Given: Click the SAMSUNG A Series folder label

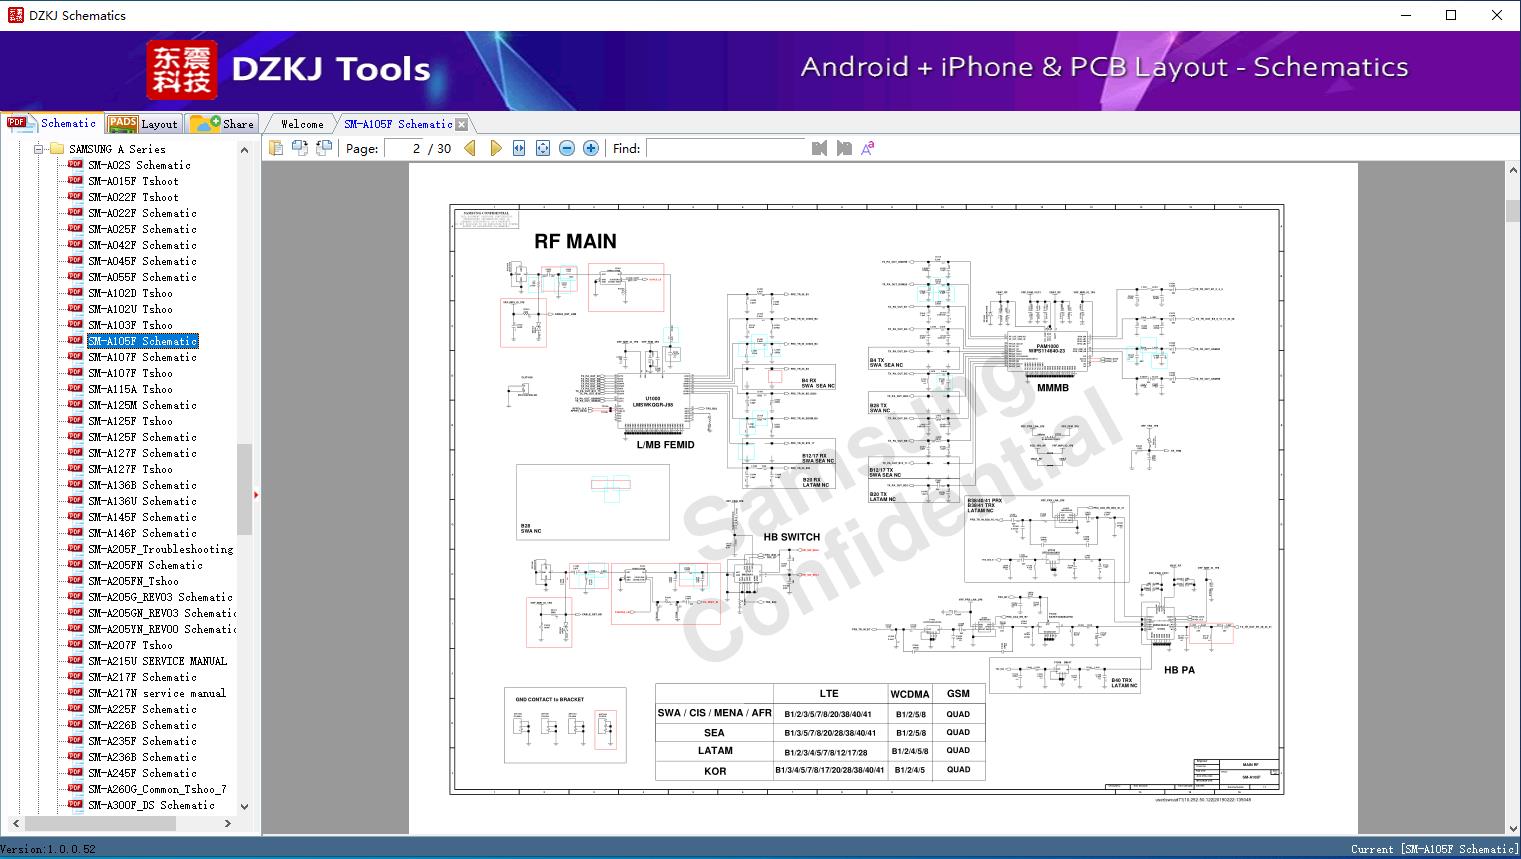Looking at the screenshot, I should [117, 149].
